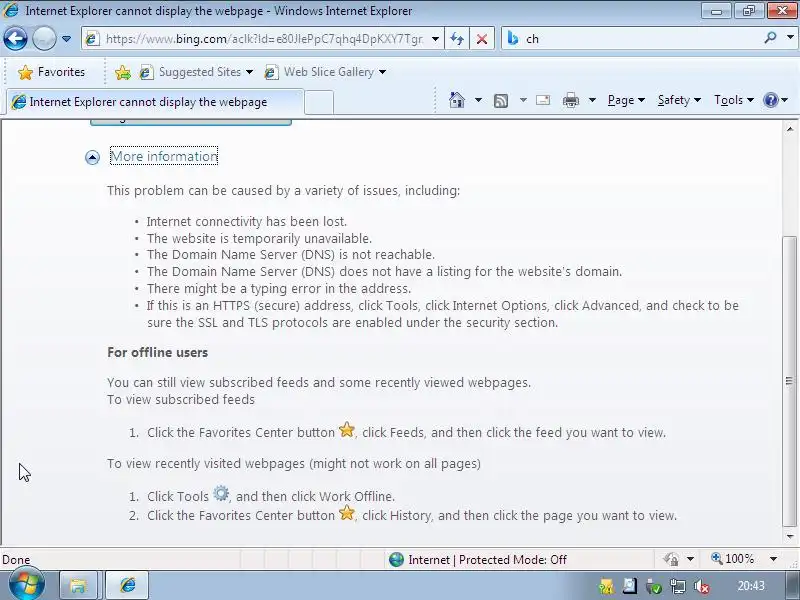Image resolution: width=800 pixels, height=600 pixels.
Task: Click the Bing logo in the search box
Action: click(513, 38)
